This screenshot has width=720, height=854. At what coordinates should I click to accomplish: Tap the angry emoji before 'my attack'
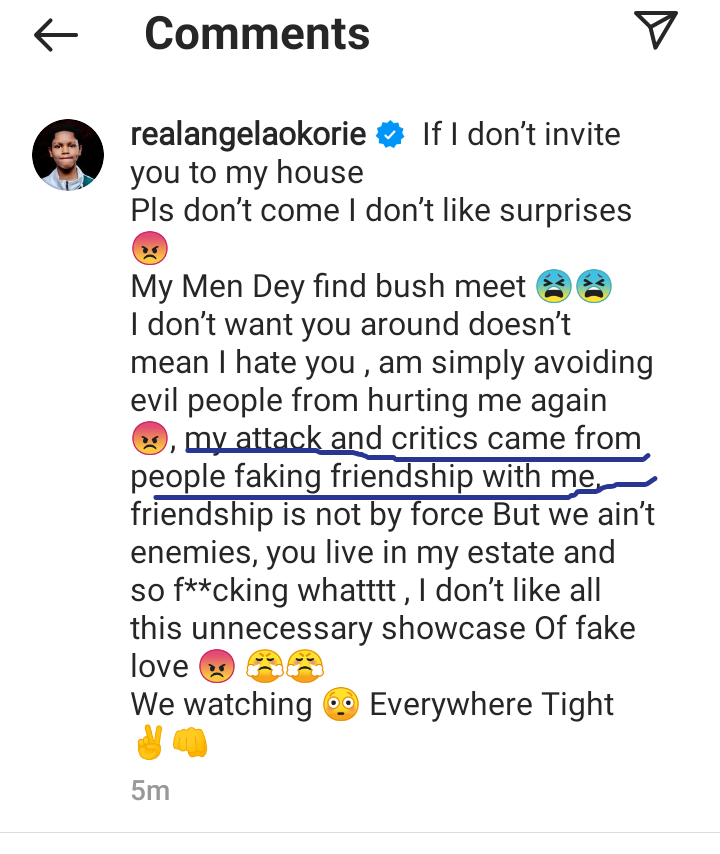pyautogui.click(x=149, y=438)
